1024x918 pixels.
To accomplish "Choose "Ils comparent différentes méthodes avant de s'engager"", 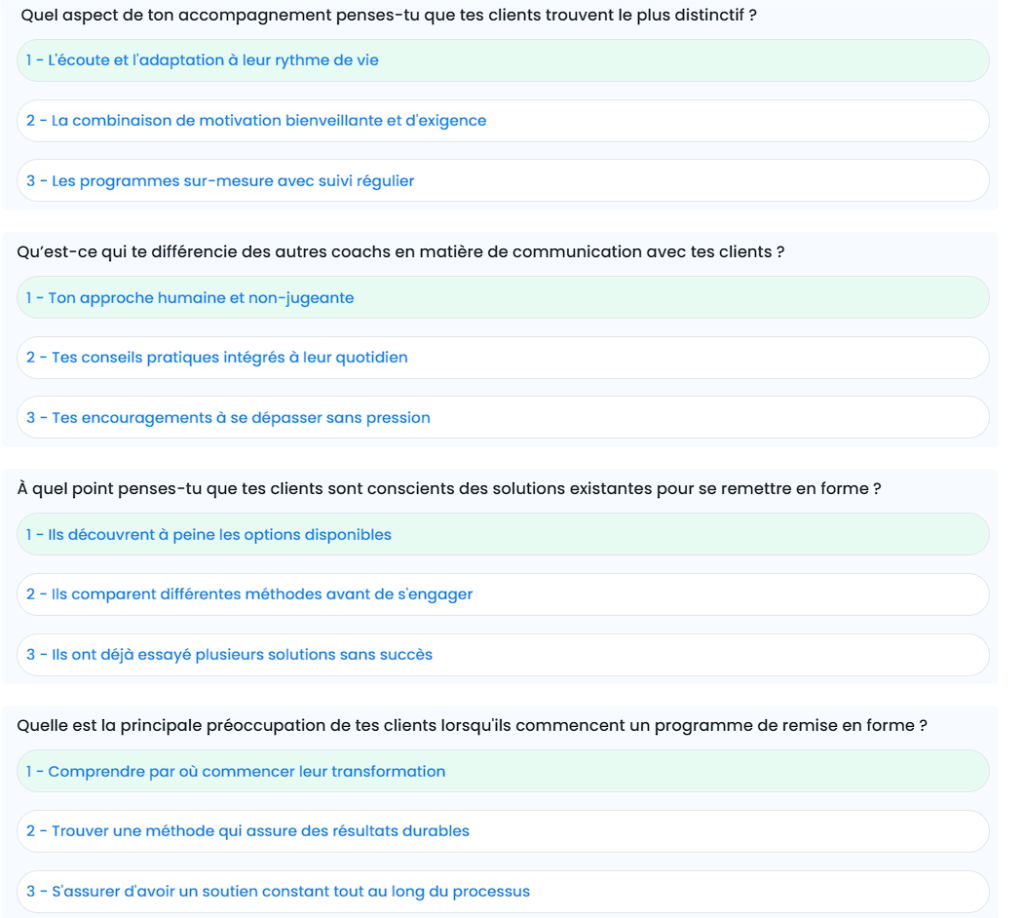I will point(503,595).
